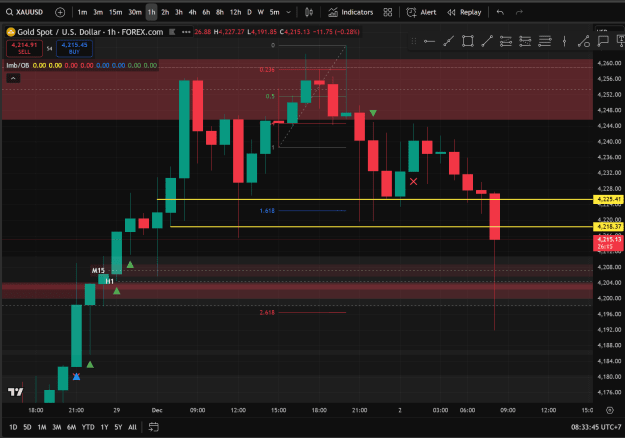
Task: Select the 5m timeframe
Action: coord(274,12)
